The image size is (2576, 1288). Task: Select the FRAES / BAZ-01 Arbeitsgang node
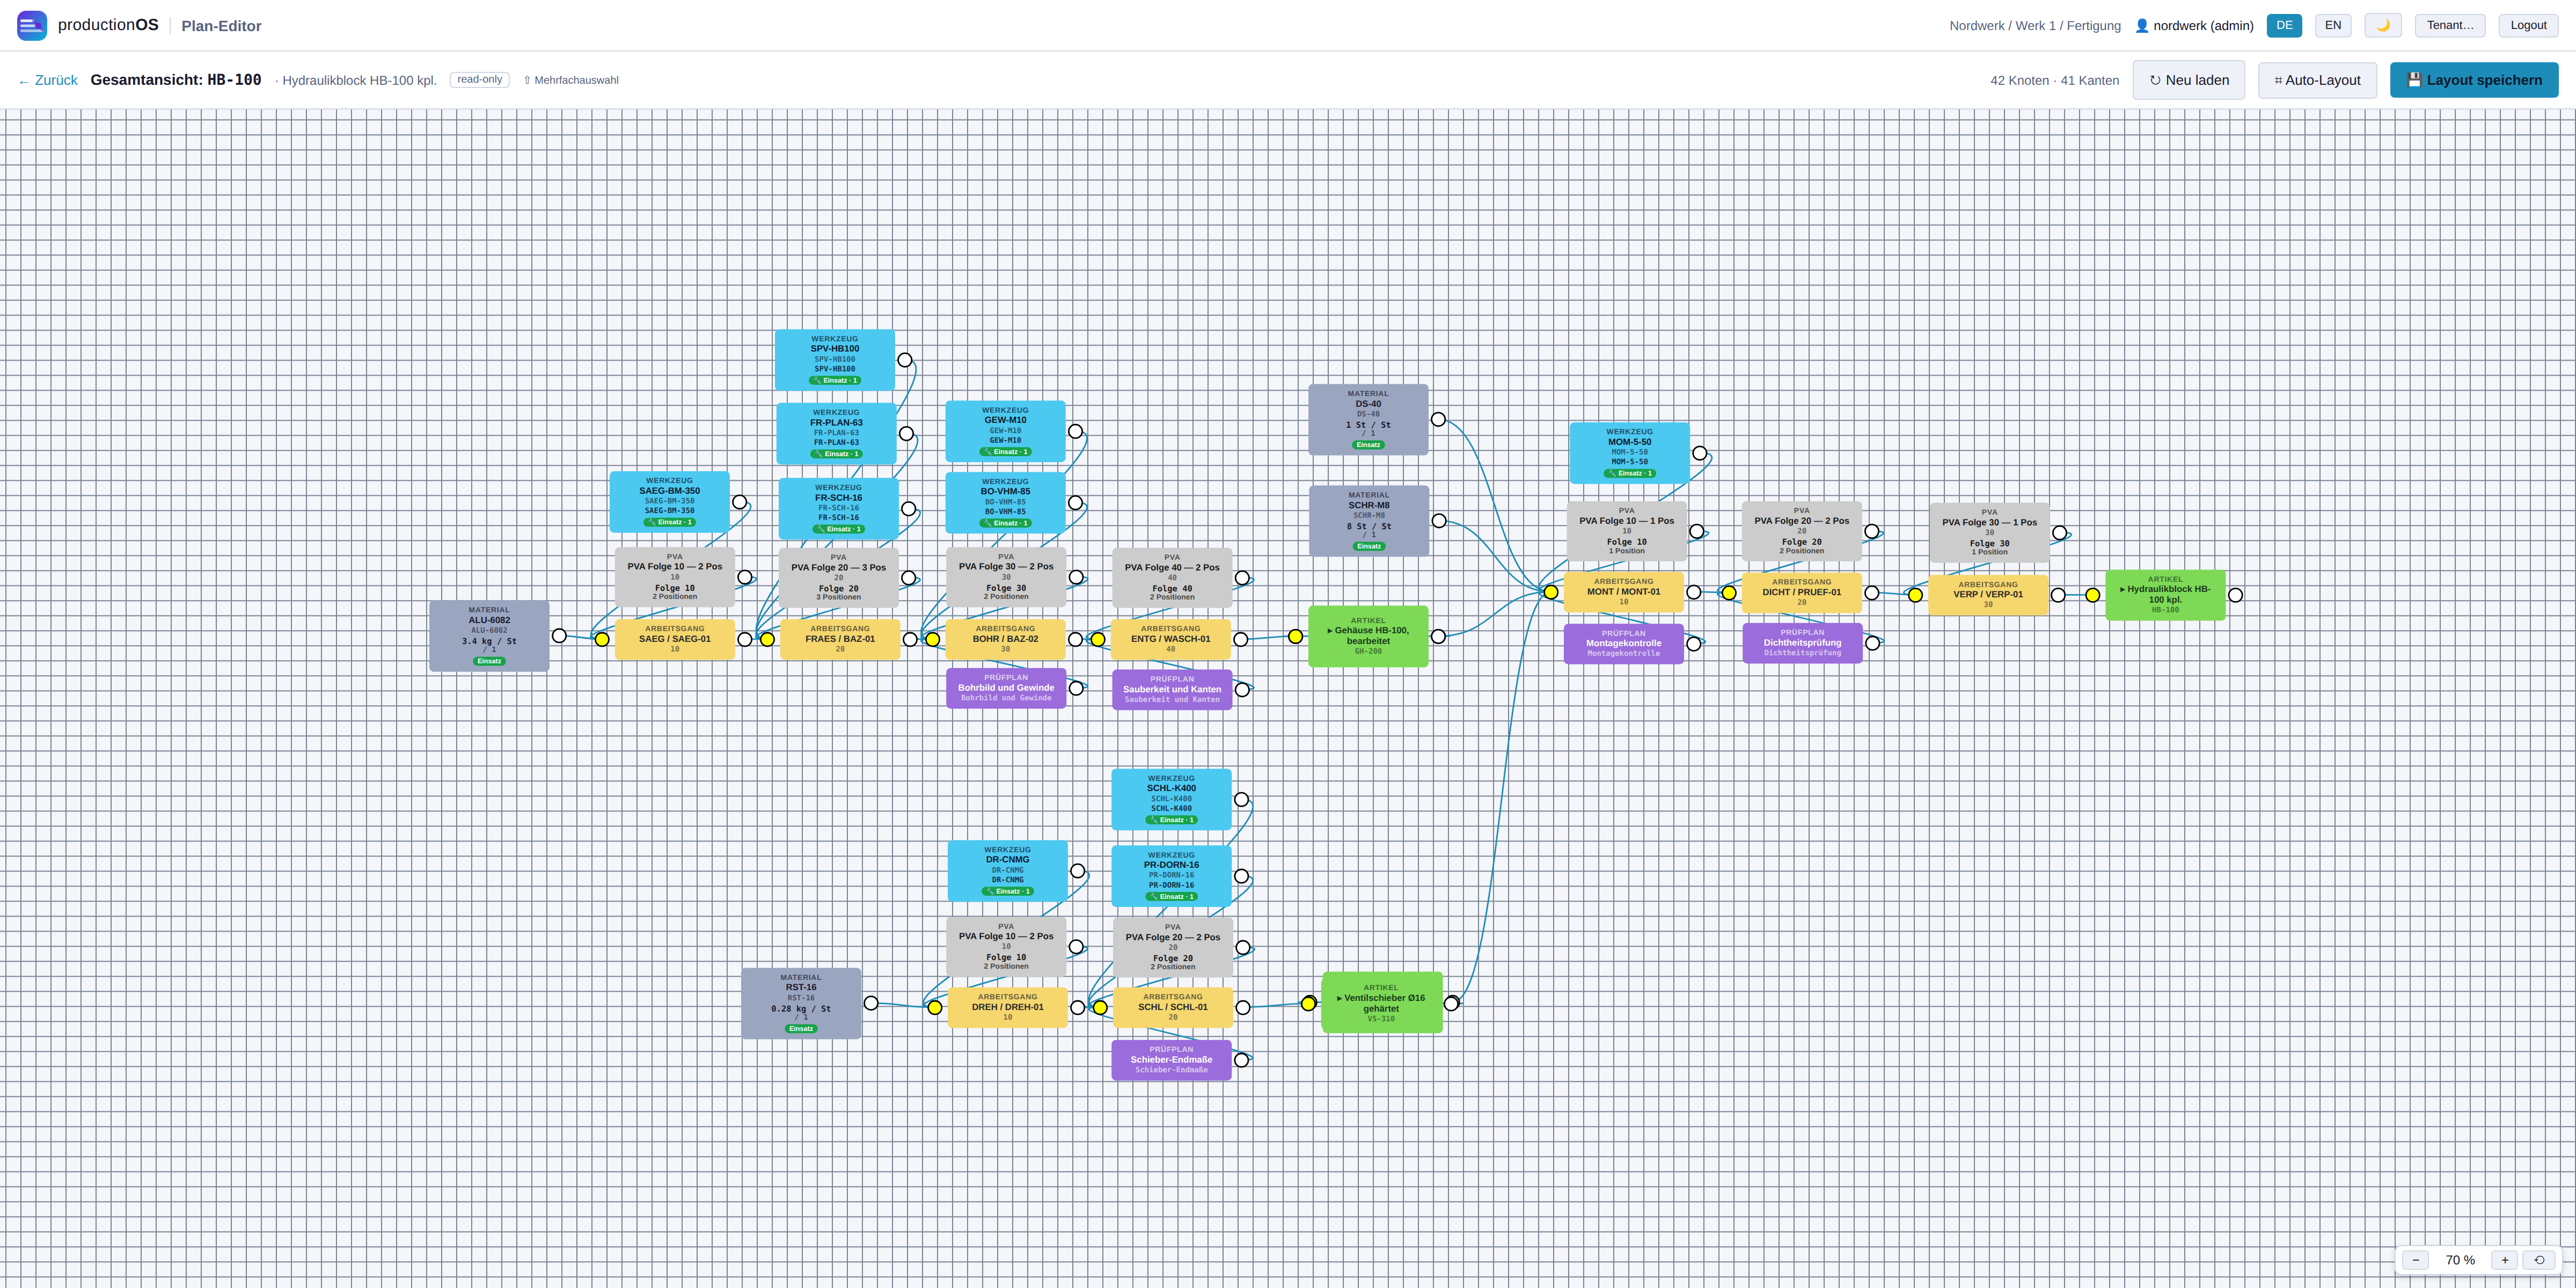pyautogui.click(x=840, y=639)
